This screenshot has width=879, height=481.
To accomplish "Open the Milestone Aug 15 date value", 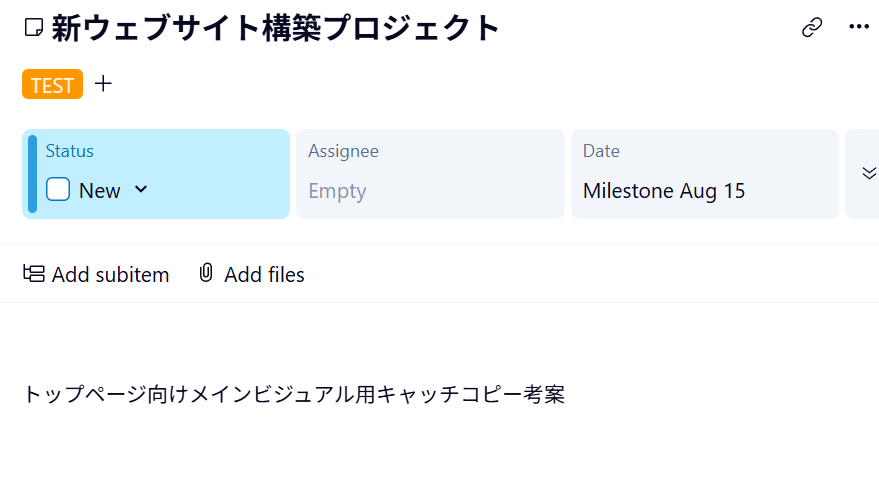I will (x=664, y=191).
